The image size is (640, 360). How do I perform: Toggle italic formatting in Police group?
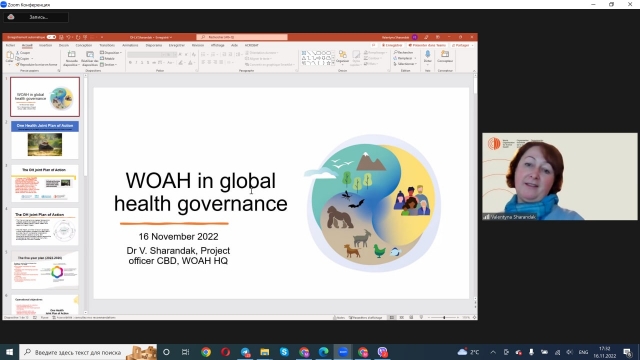click(136, 63)
